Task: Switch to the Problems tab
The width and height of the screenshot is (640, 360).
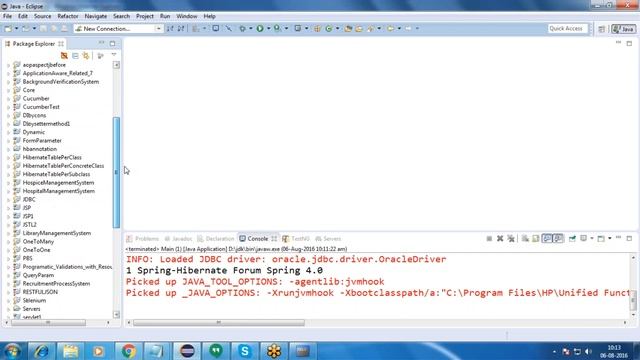Action: pyautogui.click(x=142, y=239)
